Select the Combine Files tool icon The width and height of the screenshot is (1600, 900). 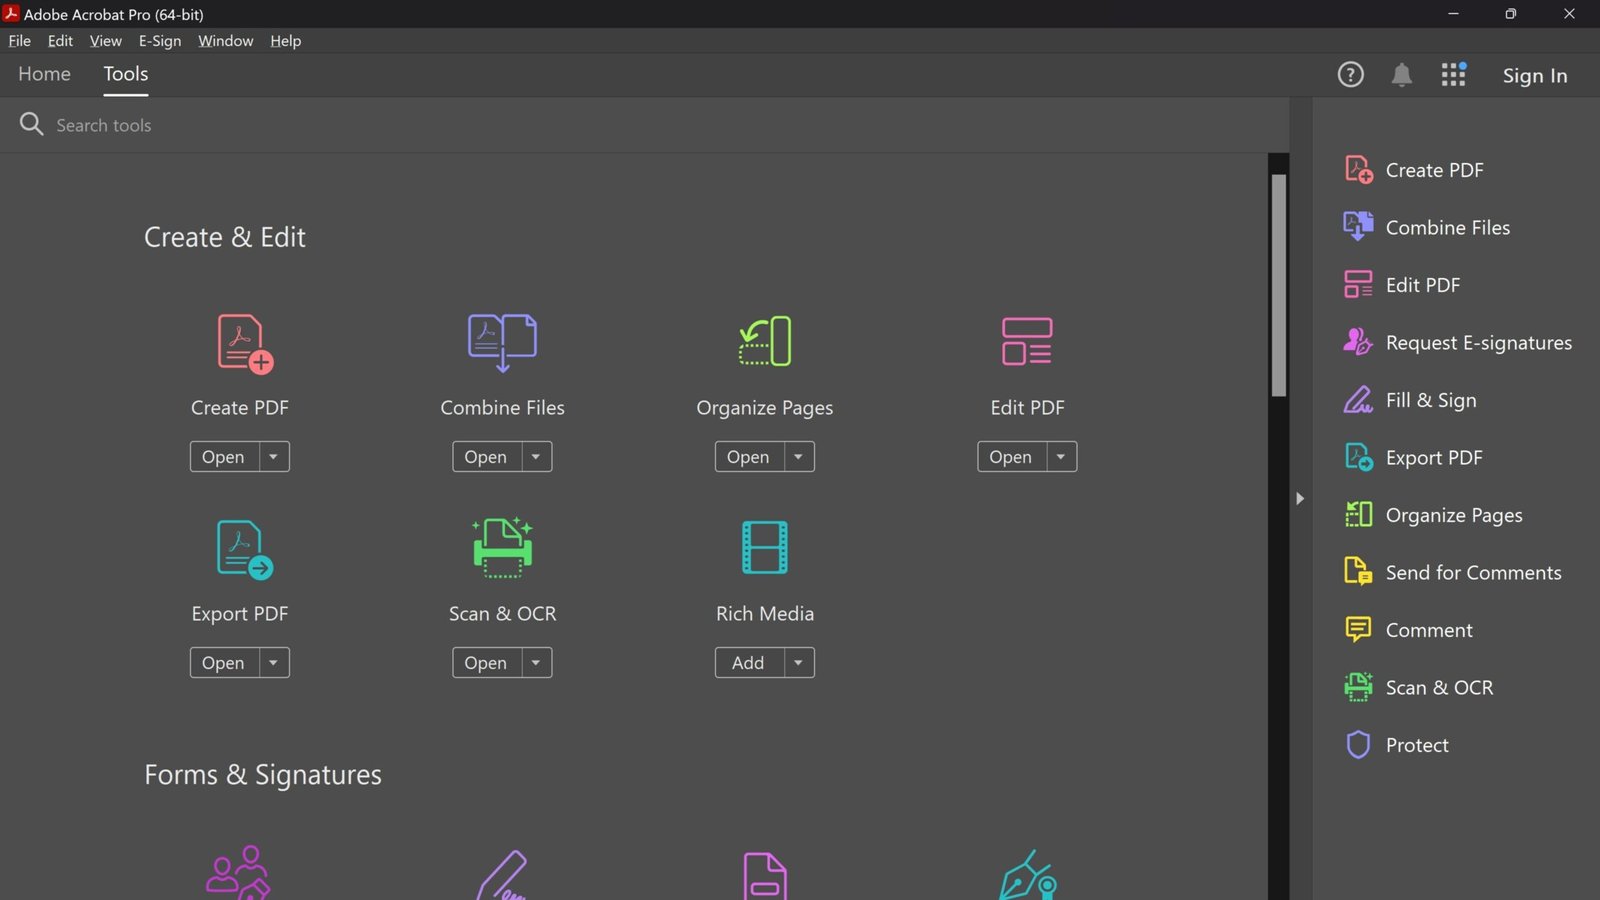(501, 342)
